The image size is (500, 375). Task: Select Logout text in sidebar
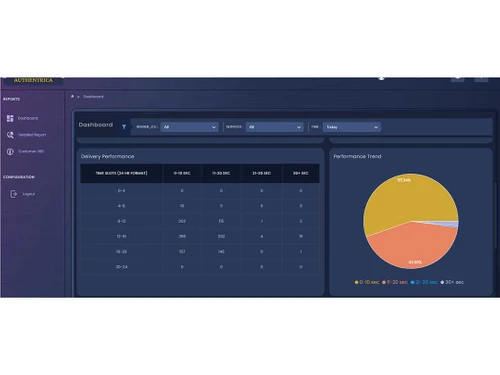29,194
